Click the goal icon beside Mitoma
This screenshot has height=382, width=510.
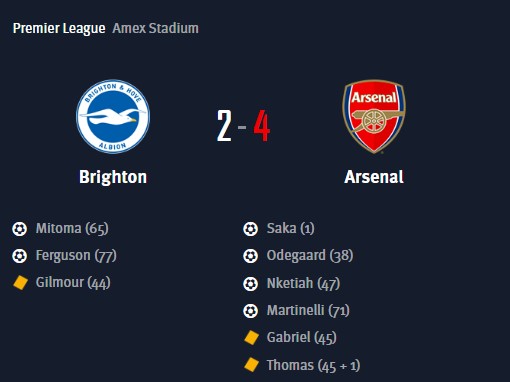coord(19,229)
